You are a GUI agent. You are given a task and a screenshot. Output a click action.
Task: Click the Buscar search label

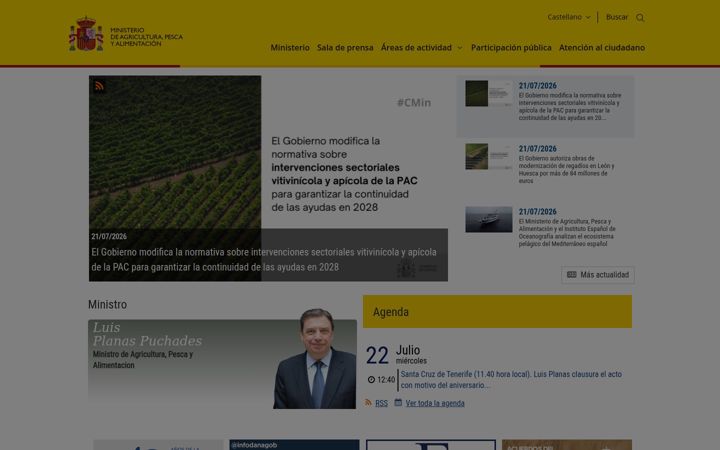[x=617, y=17]
